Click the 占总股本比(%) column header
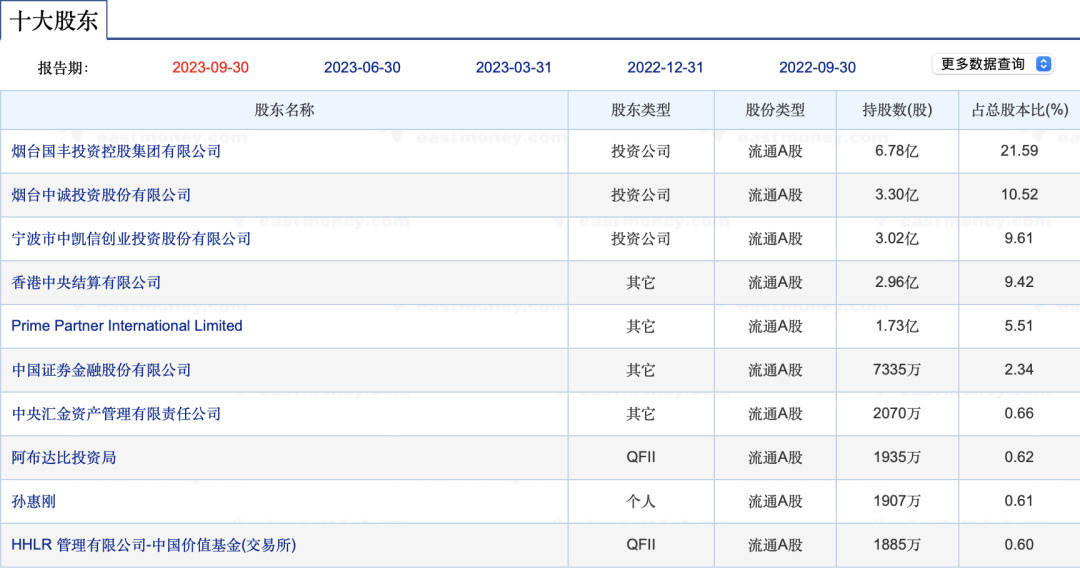The width and height of the screenshot is (1080, 569). (x=1019, y=110)
